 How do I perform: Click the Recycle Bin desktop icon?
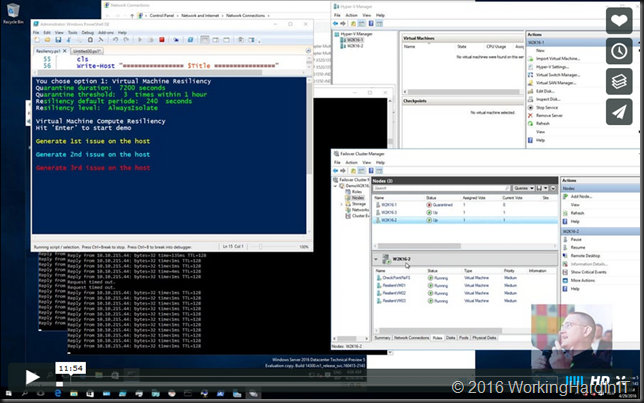click(13, 13)
